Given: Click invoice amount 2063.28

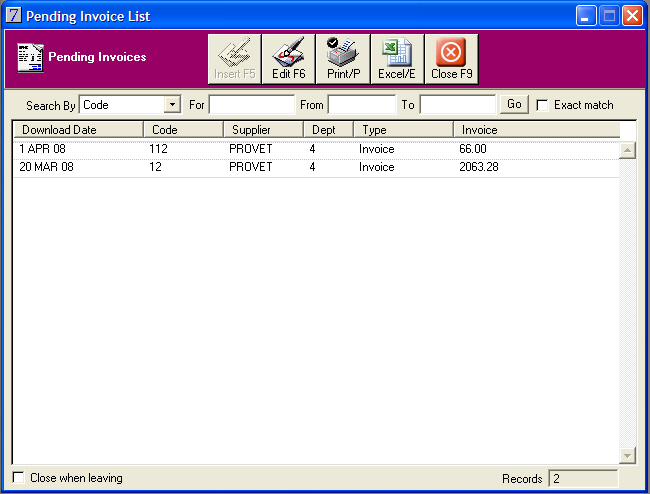Looking at the screenshot, I should 479,167.
